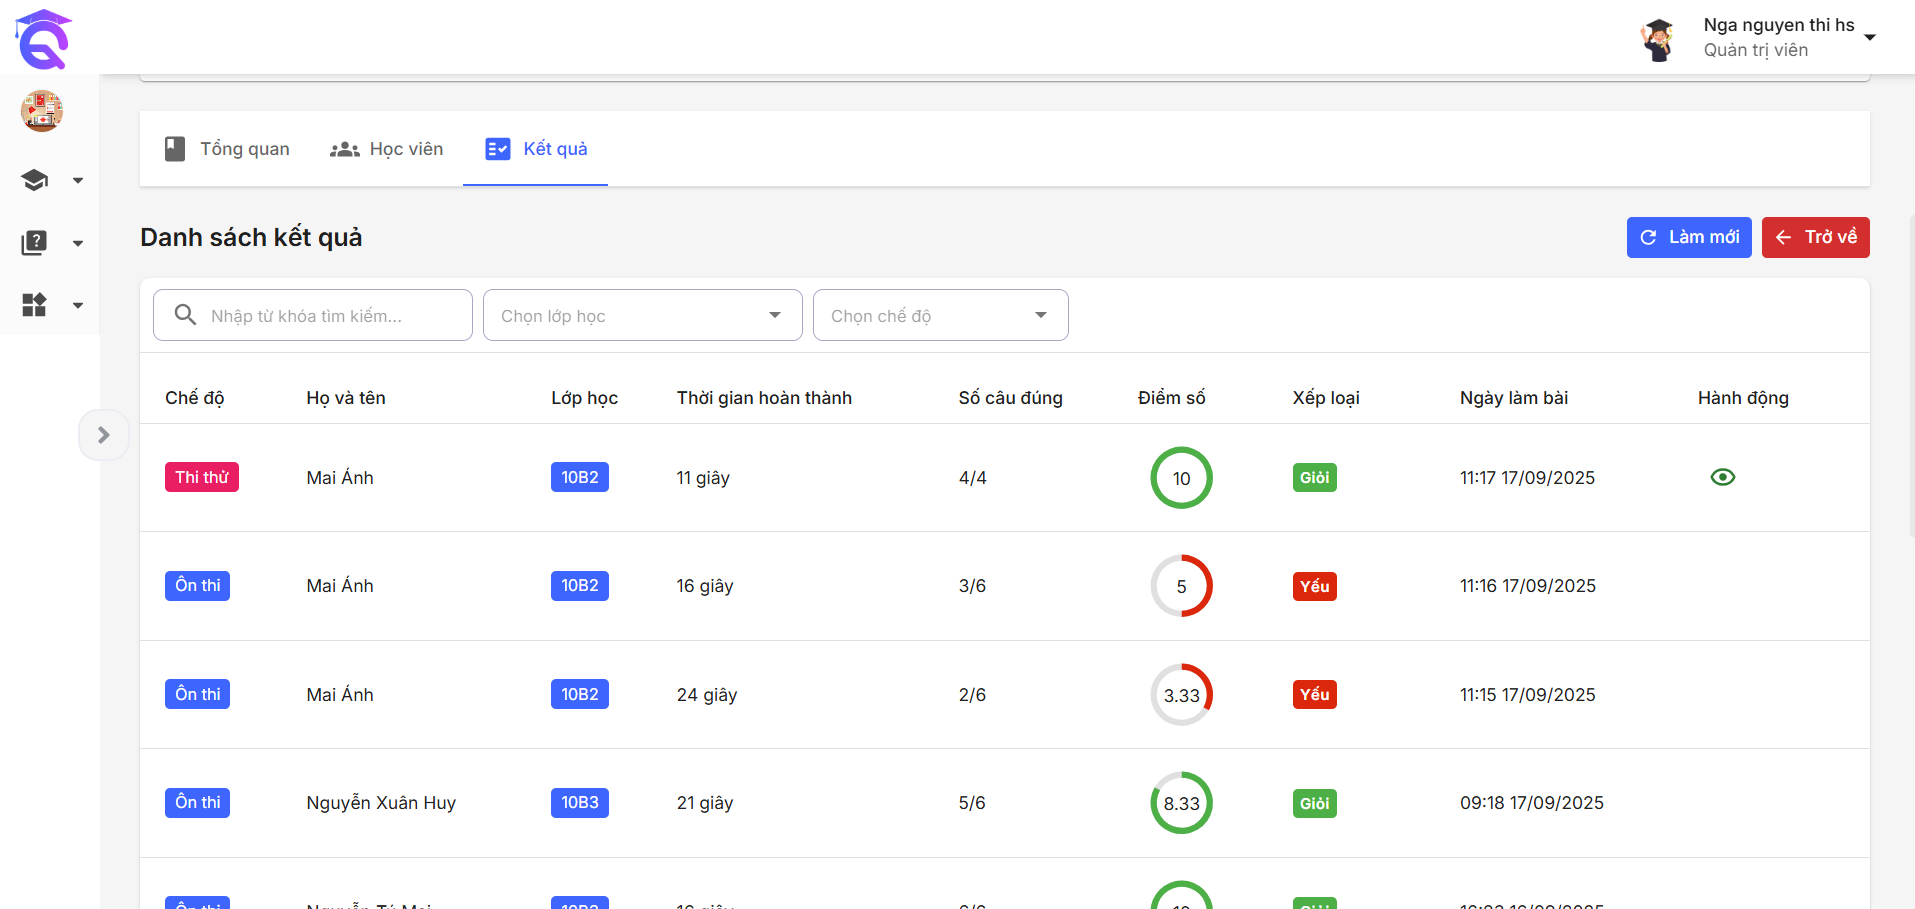
Task: Click the Thi thử mode badge
Action: [202, 477]
